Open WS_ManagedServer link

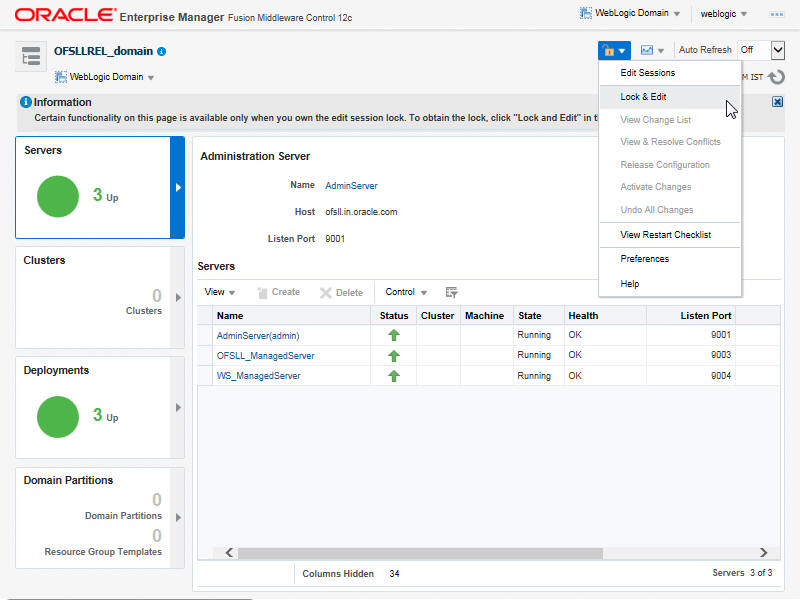pyautogui.click(x=258, y=376)
